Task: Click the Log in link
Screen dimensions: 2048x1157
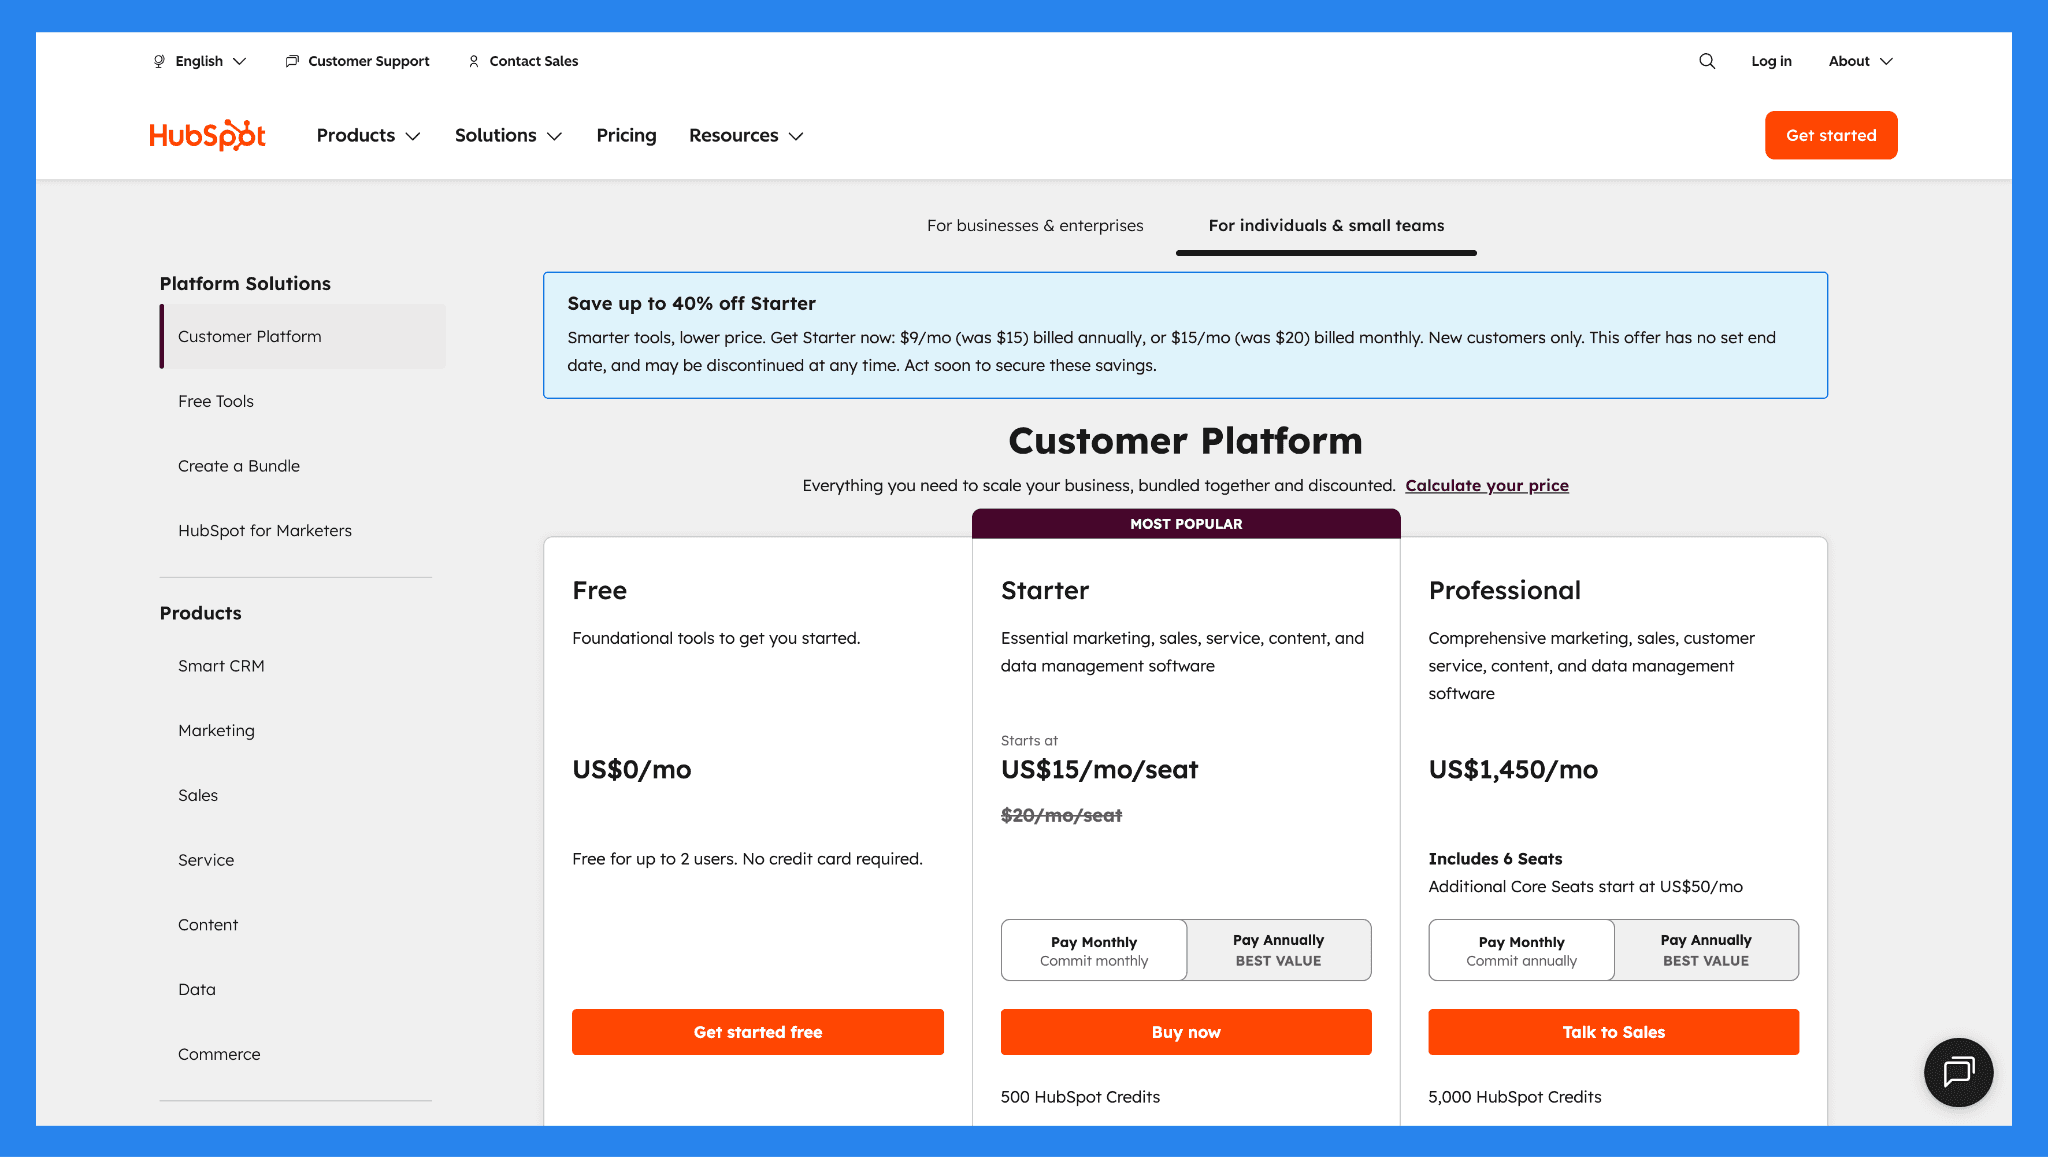Action: click(1771, 61)
